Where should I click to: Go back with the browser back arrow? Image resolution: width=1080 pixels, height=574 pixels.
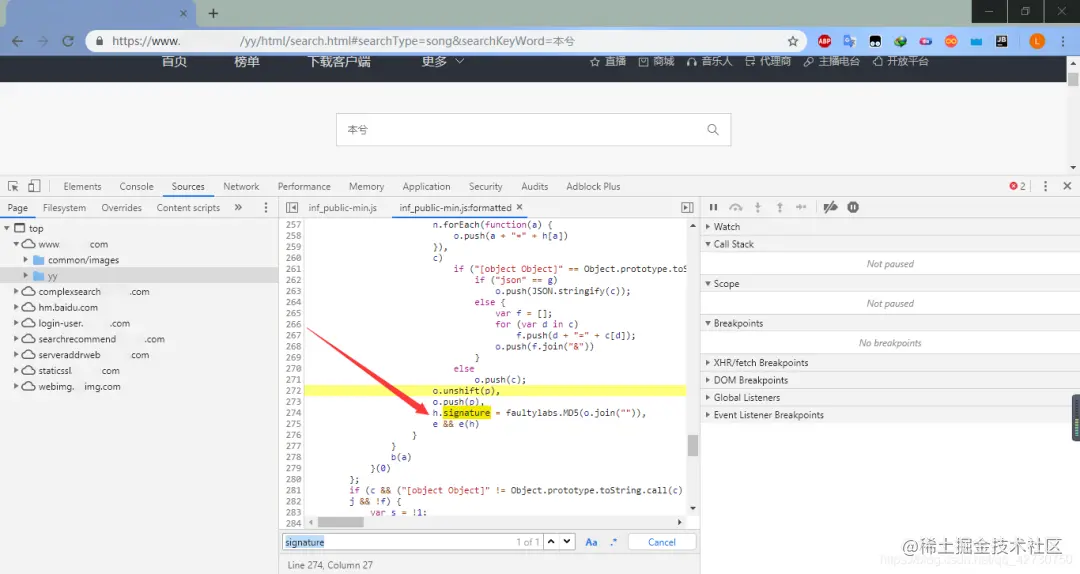coord(17,41)
